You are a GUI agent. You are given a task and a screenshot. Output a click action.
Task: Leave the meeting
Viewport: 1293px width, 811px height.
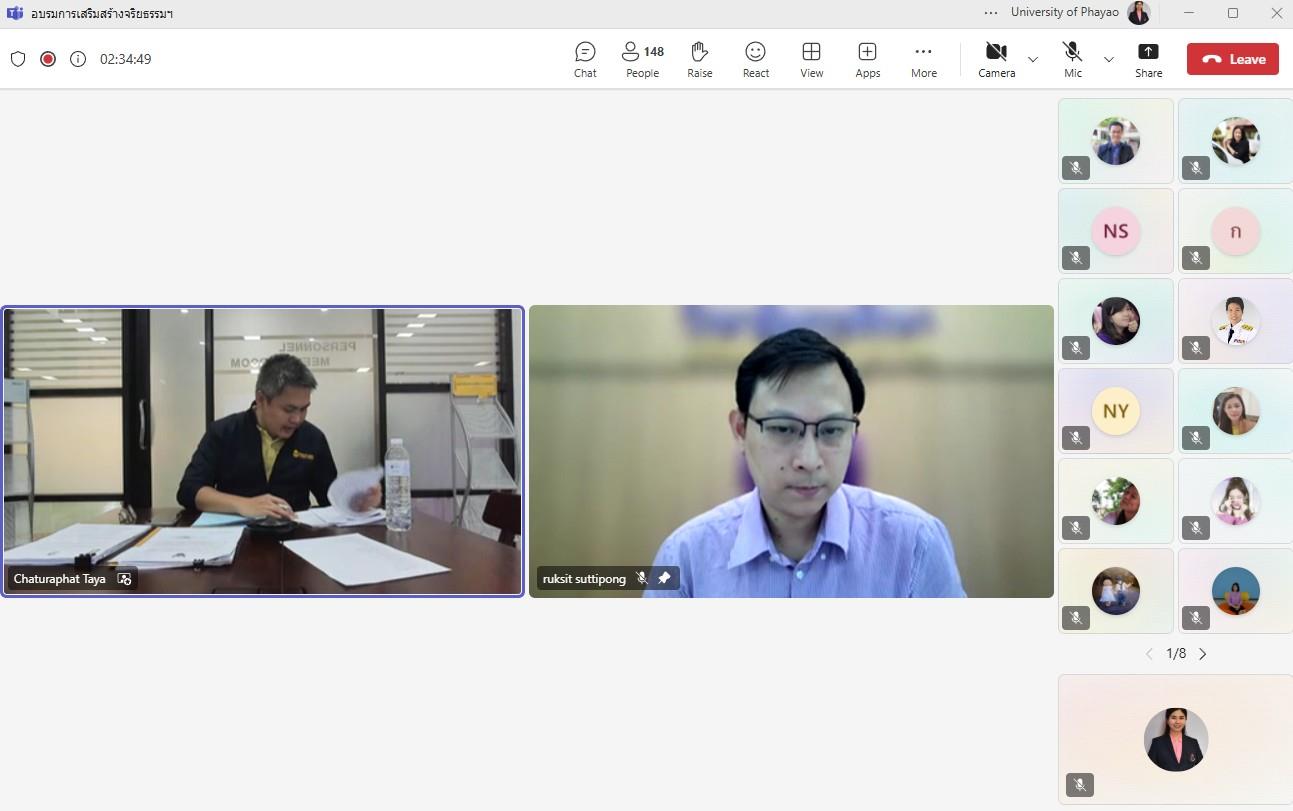(x=1233, y=59)
